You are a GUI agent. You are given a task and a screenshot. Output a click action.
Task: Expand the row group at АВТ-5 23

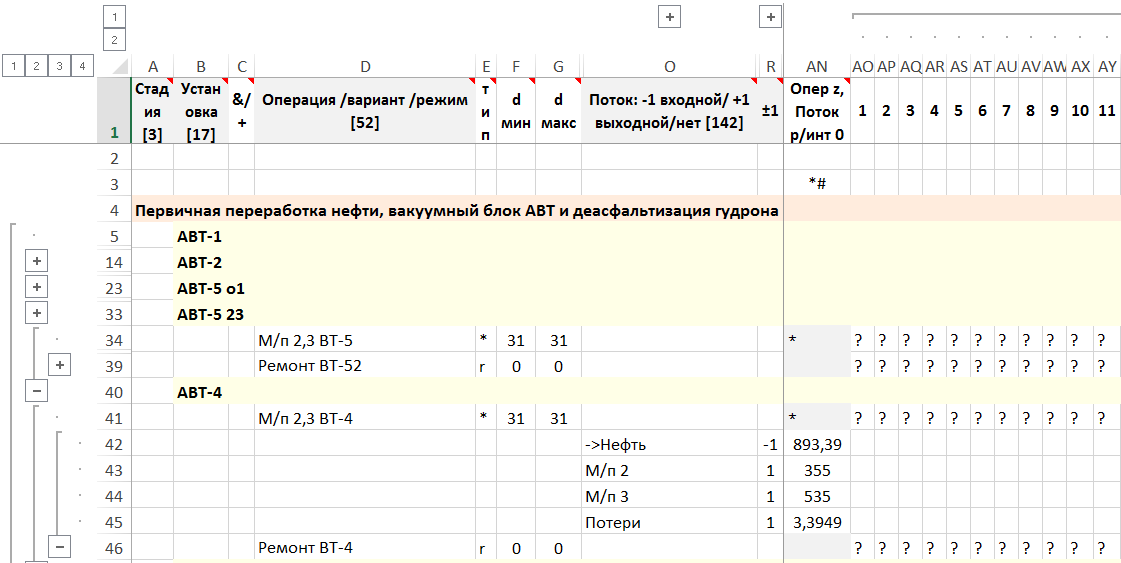[36, 314]
